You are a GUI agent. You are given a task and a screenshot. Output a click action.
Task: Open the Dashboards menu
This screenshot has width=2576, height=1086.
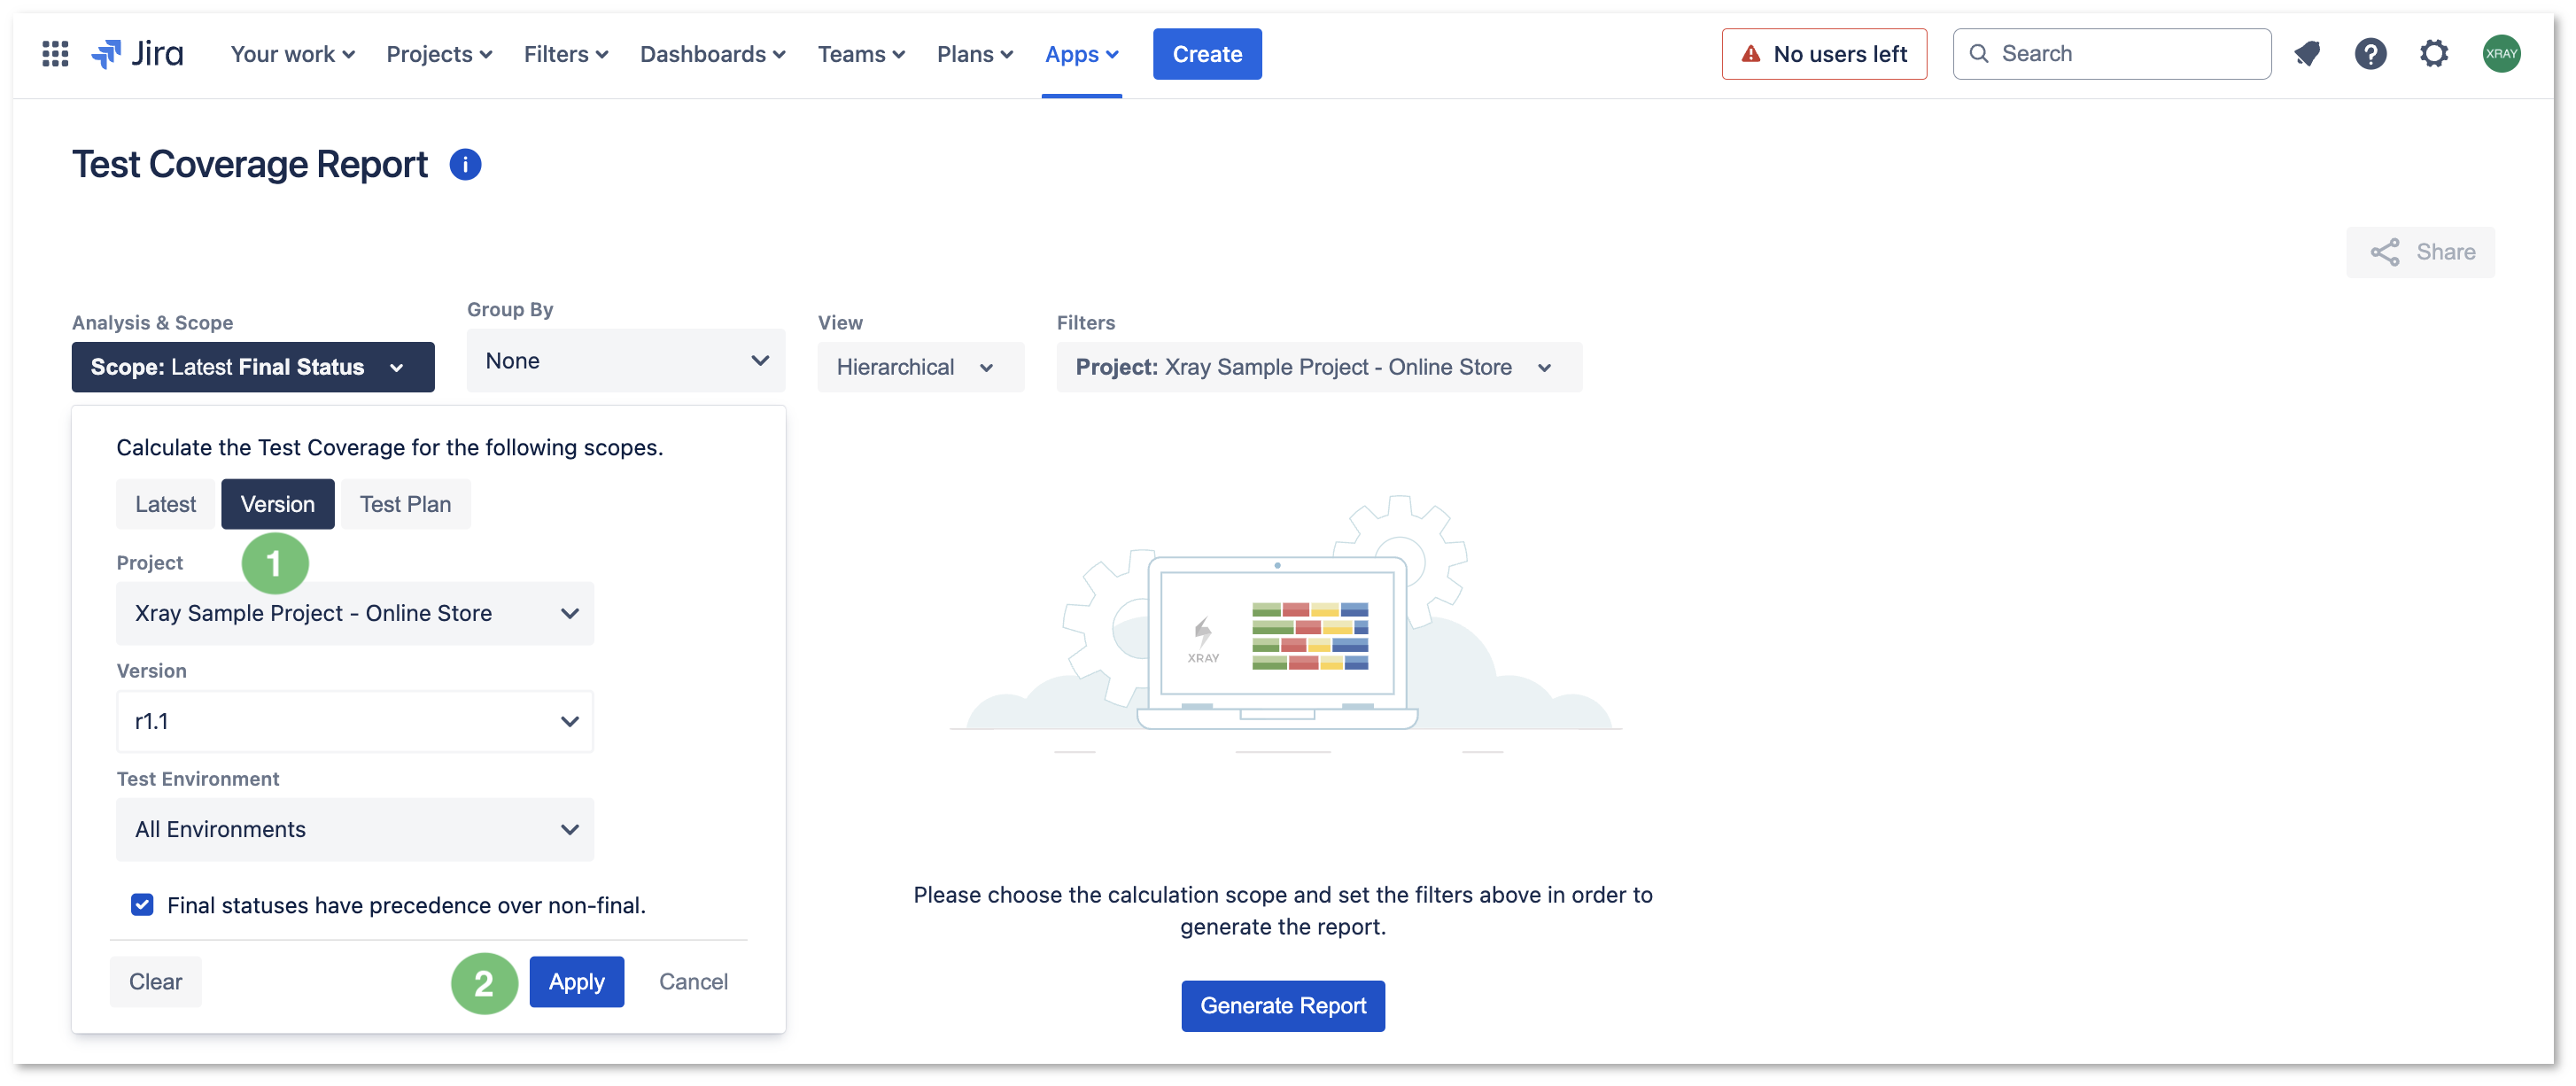click(712, 54)
